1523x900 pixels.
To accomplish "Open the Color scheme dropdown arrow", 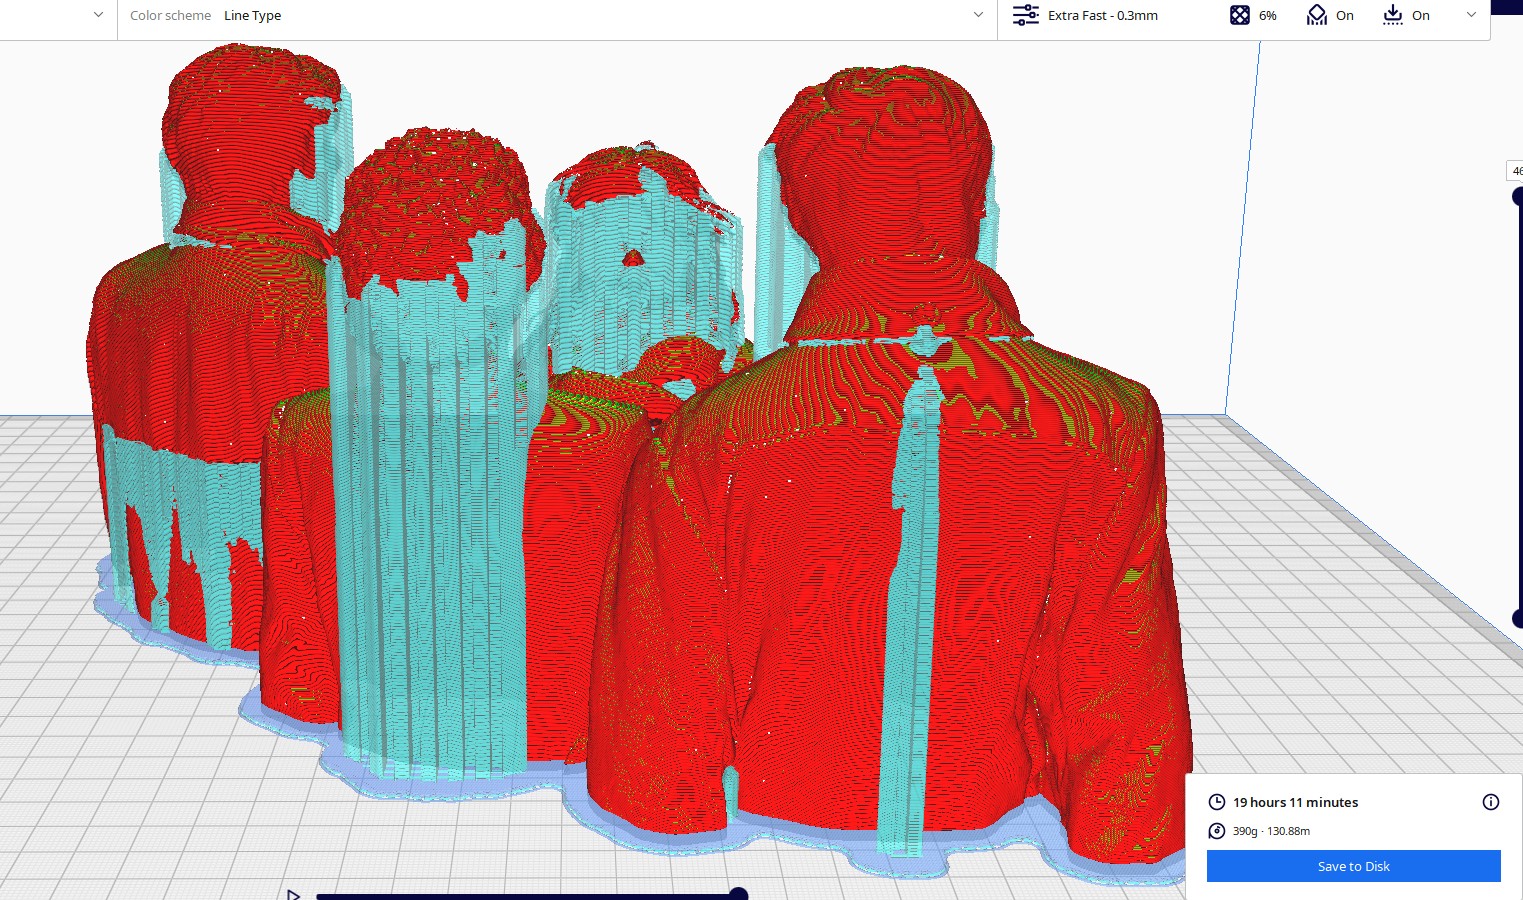I will (x=978, y=15).
